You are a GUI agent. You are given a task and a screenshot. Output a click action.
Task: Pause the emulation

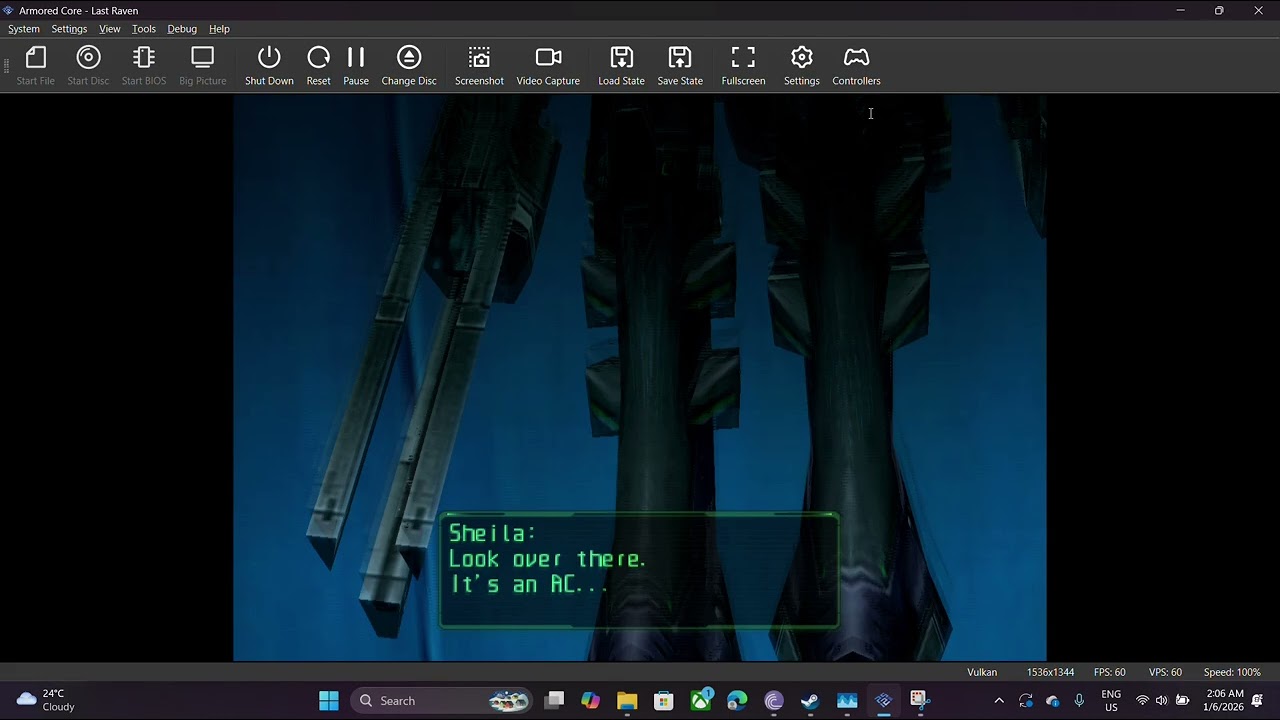coord(356,66)
